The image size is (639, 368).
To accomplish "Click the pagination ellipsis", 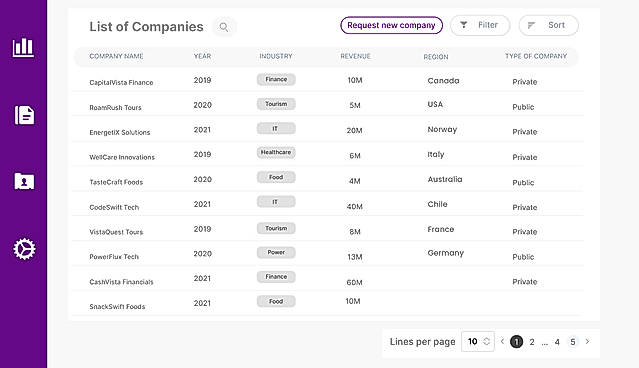I will click(x=544, y=343).
